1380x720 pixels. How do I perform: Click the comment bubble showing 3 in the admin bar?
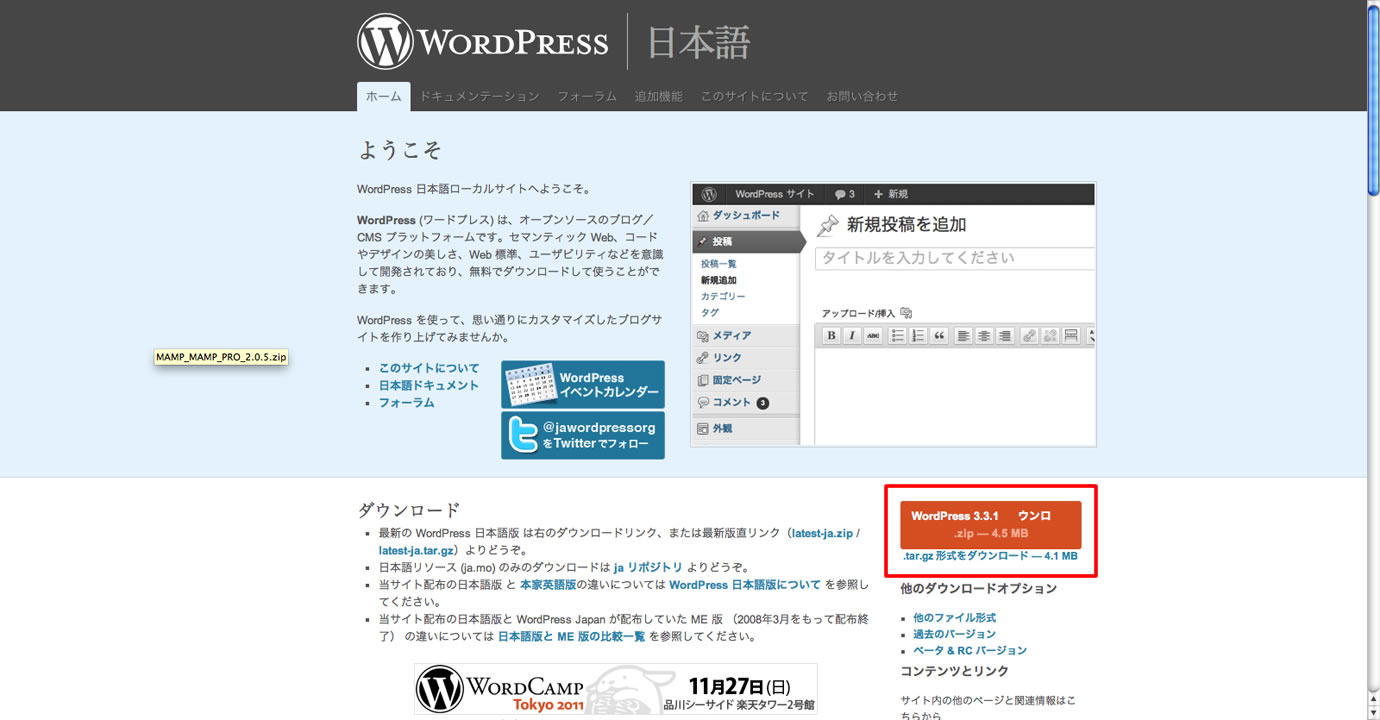(845, 194)
